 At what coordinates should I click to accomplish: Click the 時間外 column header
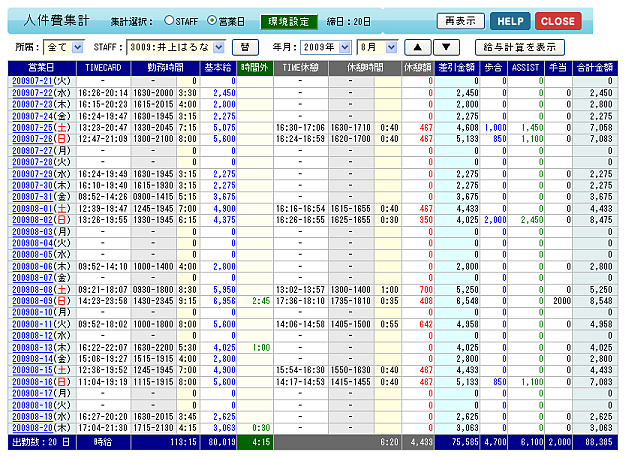click(254, 68)
